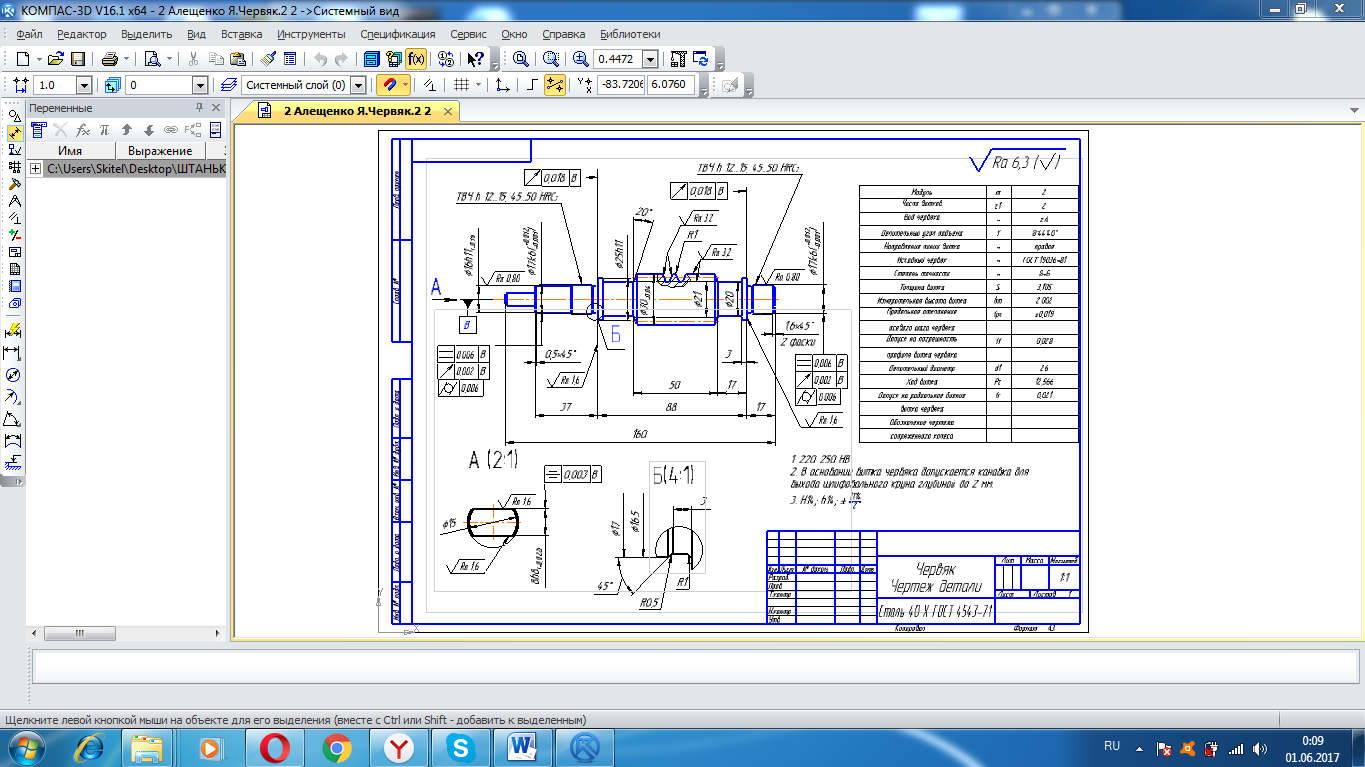The width and height of the screenshot is (1365, 767).
Task: Click the save diskette icon
Action: pos(77,59)
